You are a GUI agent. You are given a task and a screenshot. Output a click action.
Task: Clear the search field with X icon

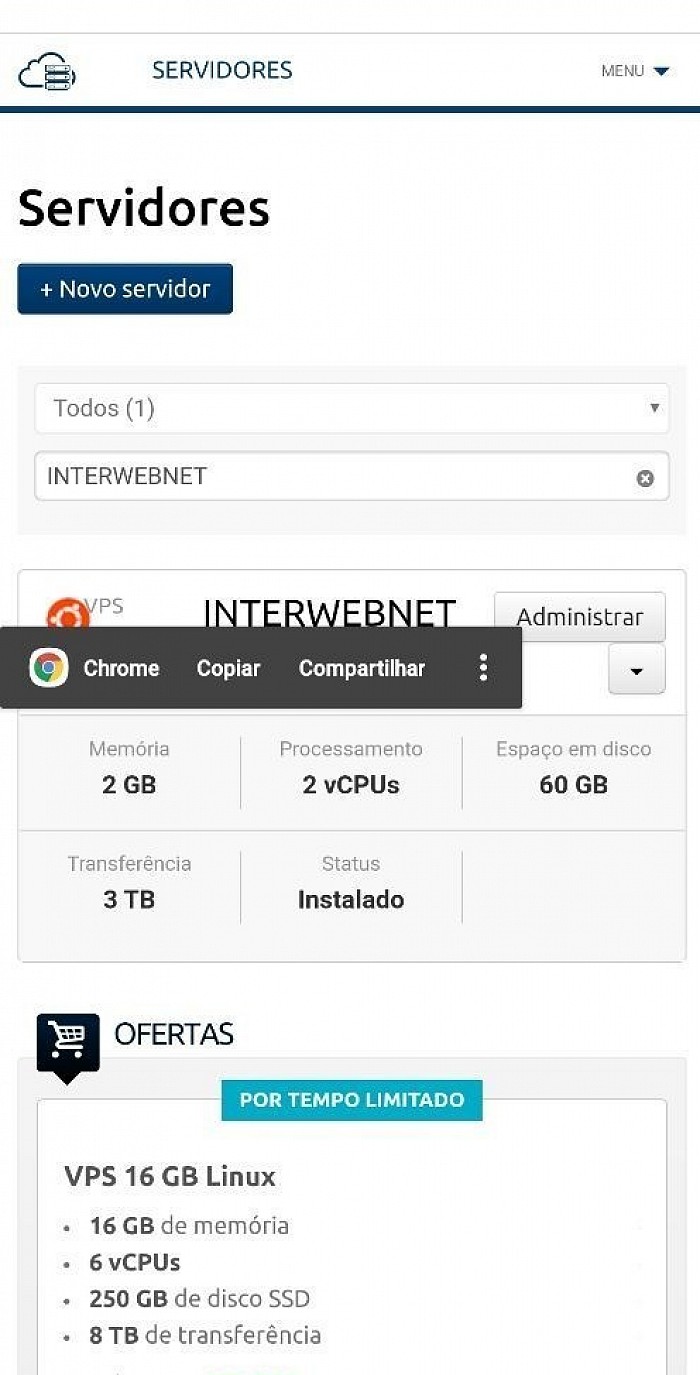coord(645,478)
